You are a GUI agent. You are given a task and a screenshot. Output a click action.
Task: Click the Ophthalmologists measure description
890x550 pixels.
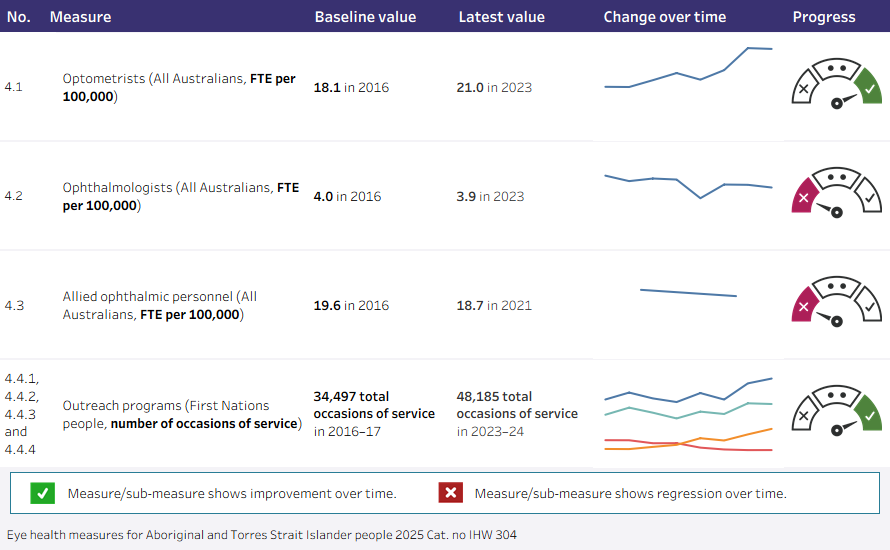[x=180, y=196]
